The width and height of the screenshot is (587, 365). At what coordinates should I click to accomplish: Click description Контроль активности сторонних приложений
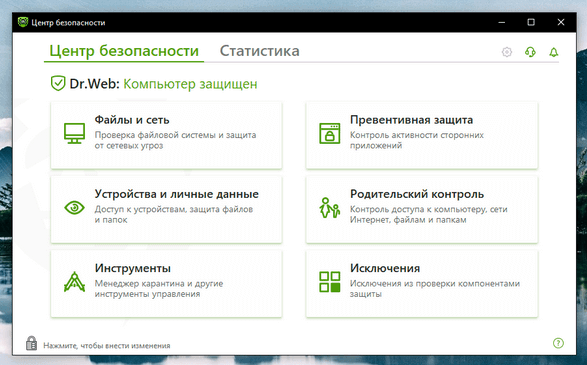pos(417,140)
